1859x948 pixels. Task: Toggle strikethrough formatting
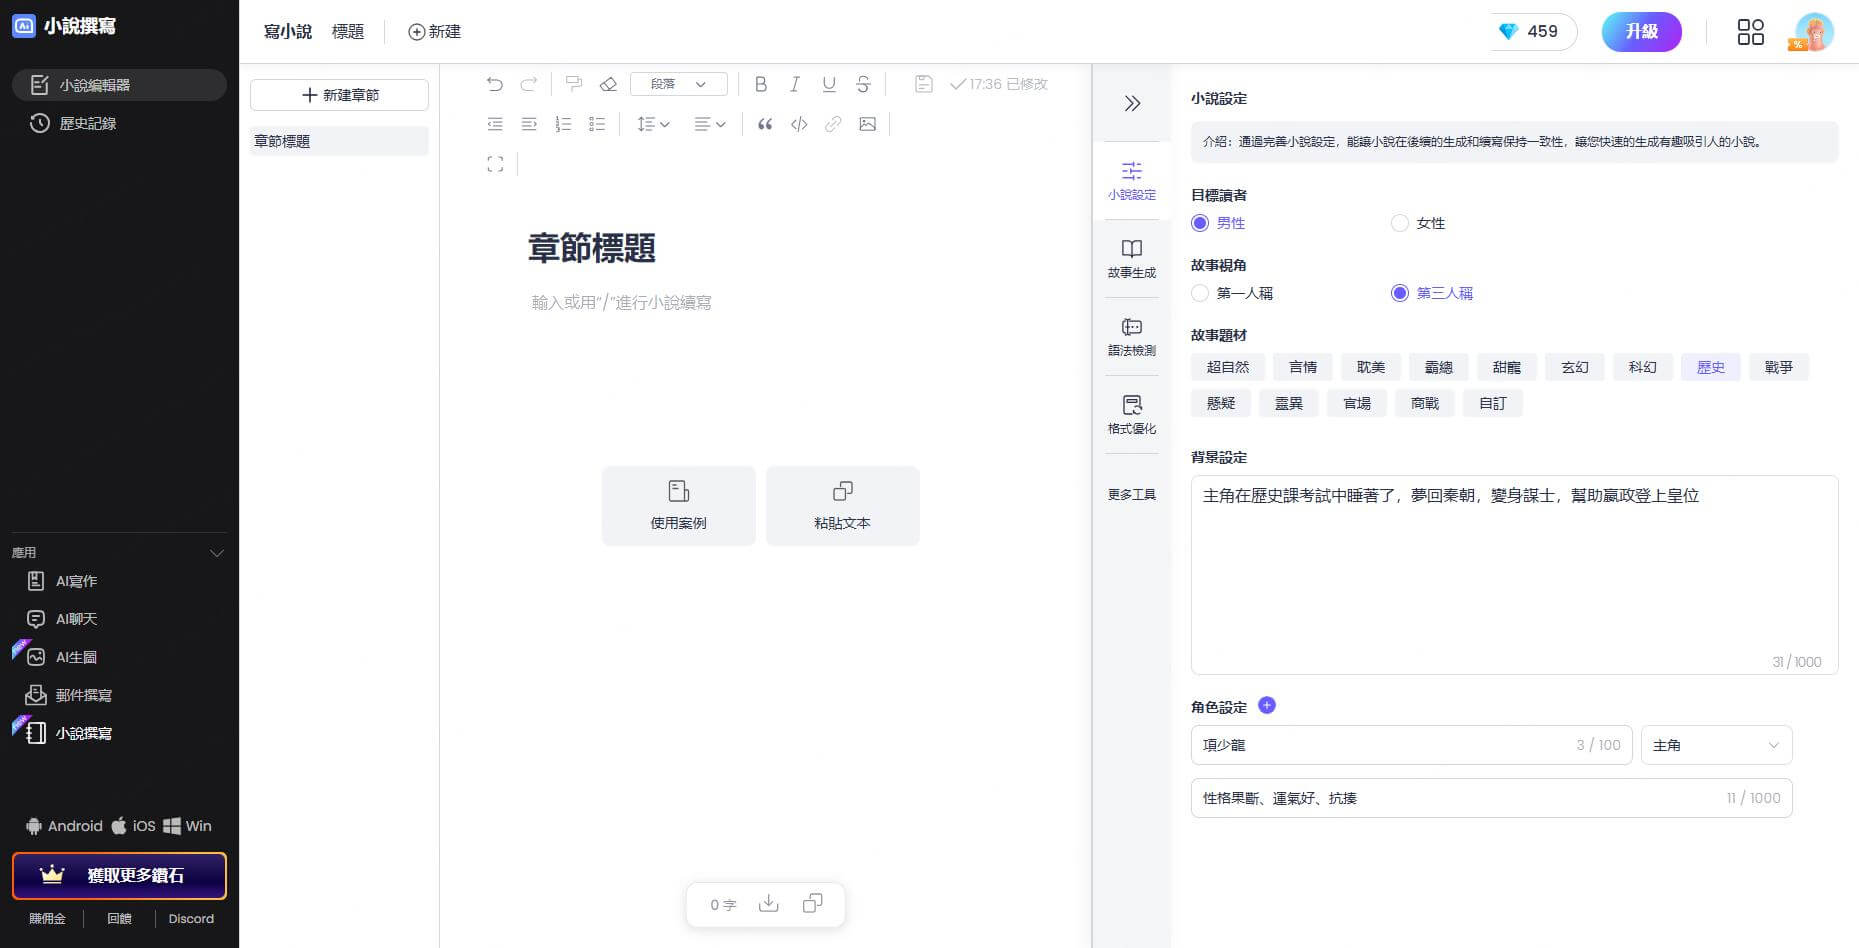point(863,84)
